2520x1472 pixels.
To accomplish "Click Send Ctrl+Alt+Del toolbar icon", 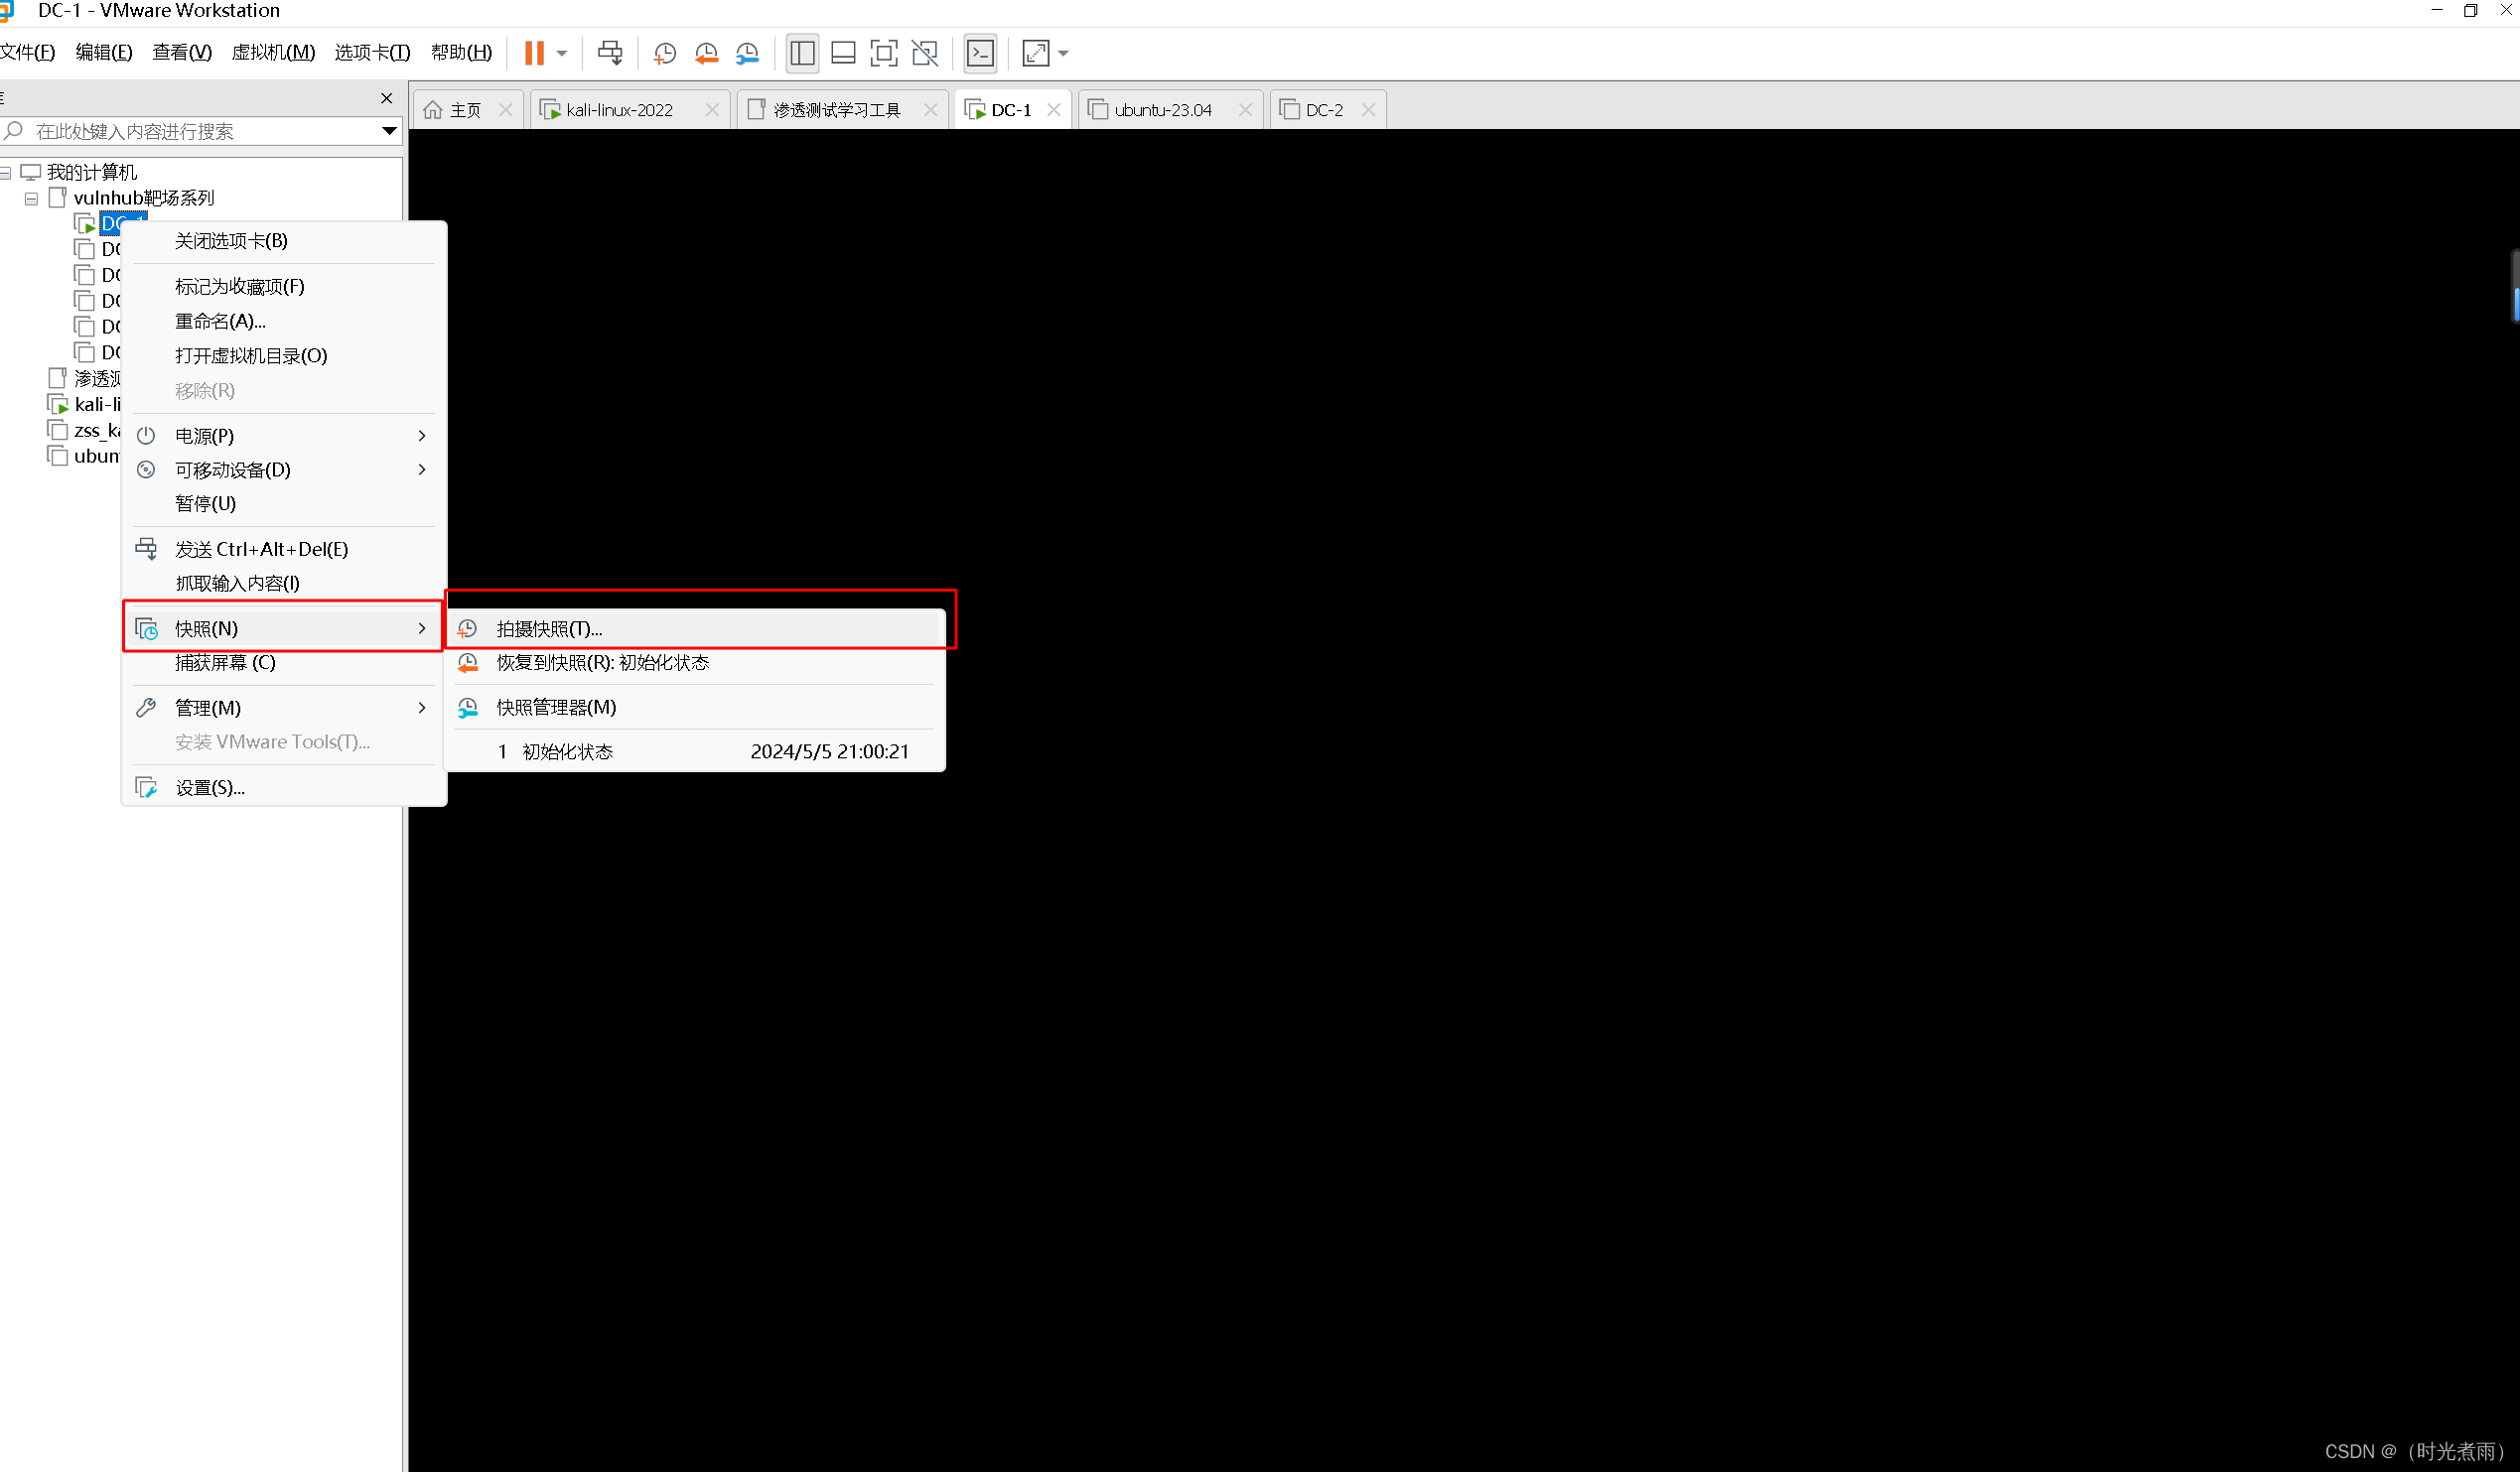I will click(x=610, y=53).
